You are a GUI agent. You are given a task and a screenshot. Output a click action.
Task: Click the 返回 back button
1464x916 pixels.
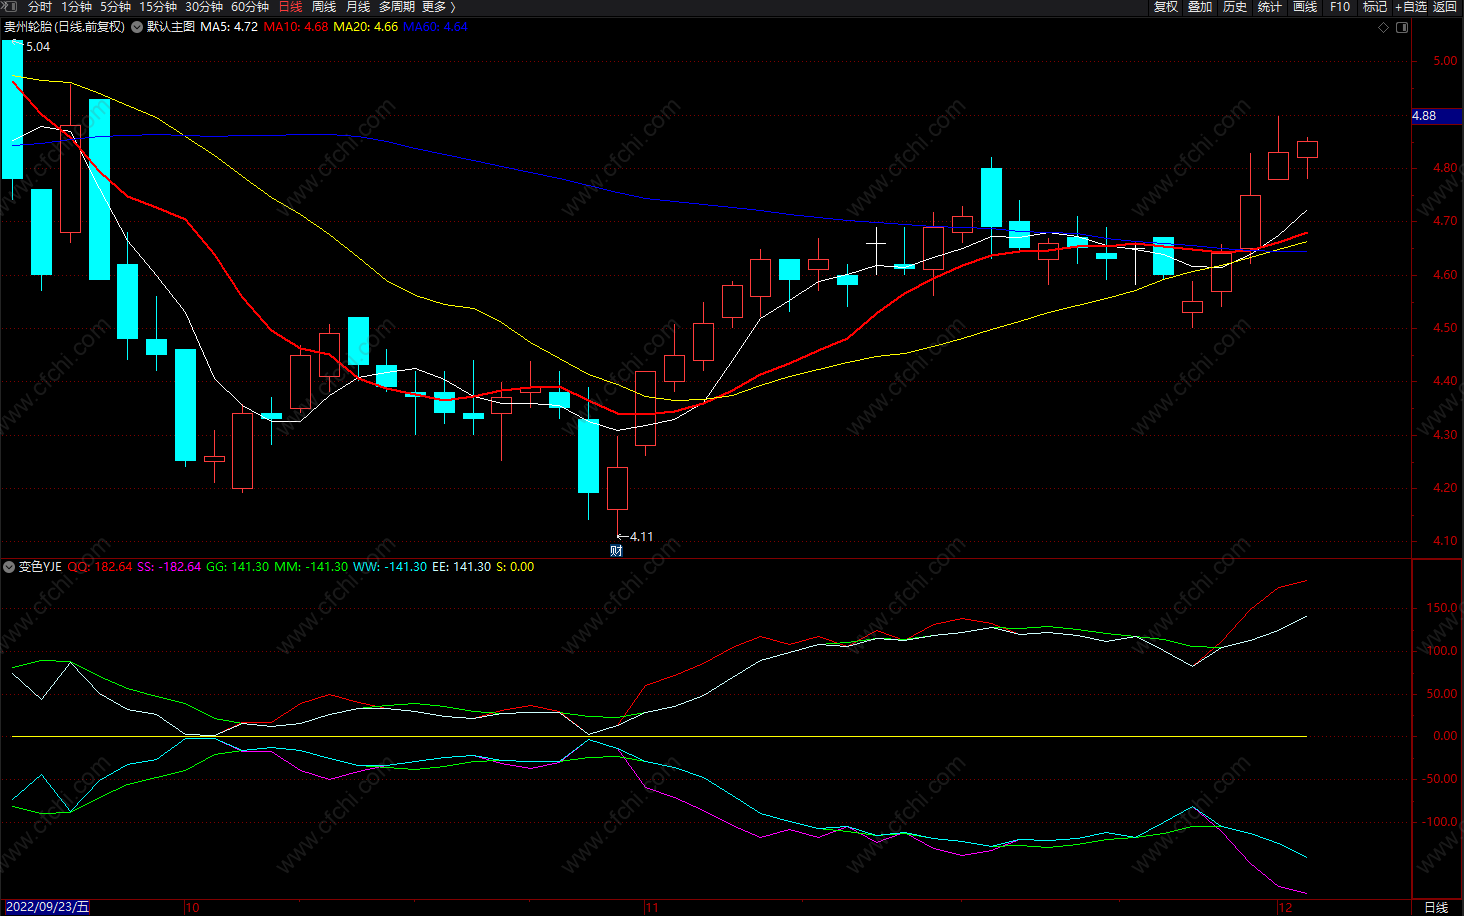tap(1445, 7)
